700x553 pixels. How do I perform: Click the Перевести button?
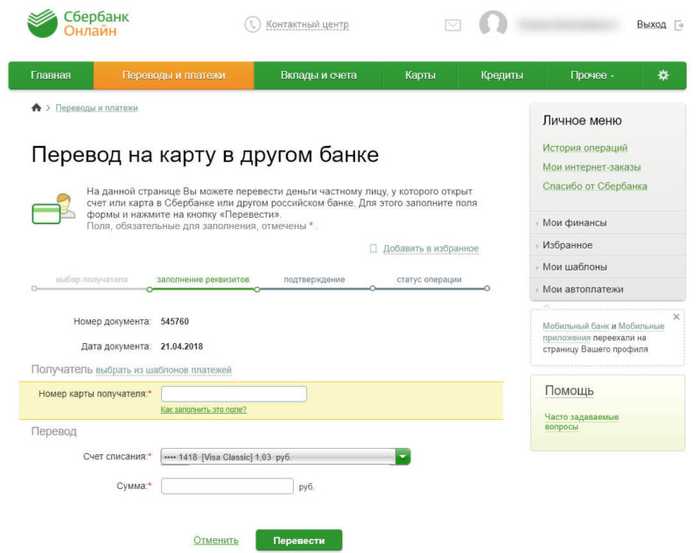tap(299, 541)
